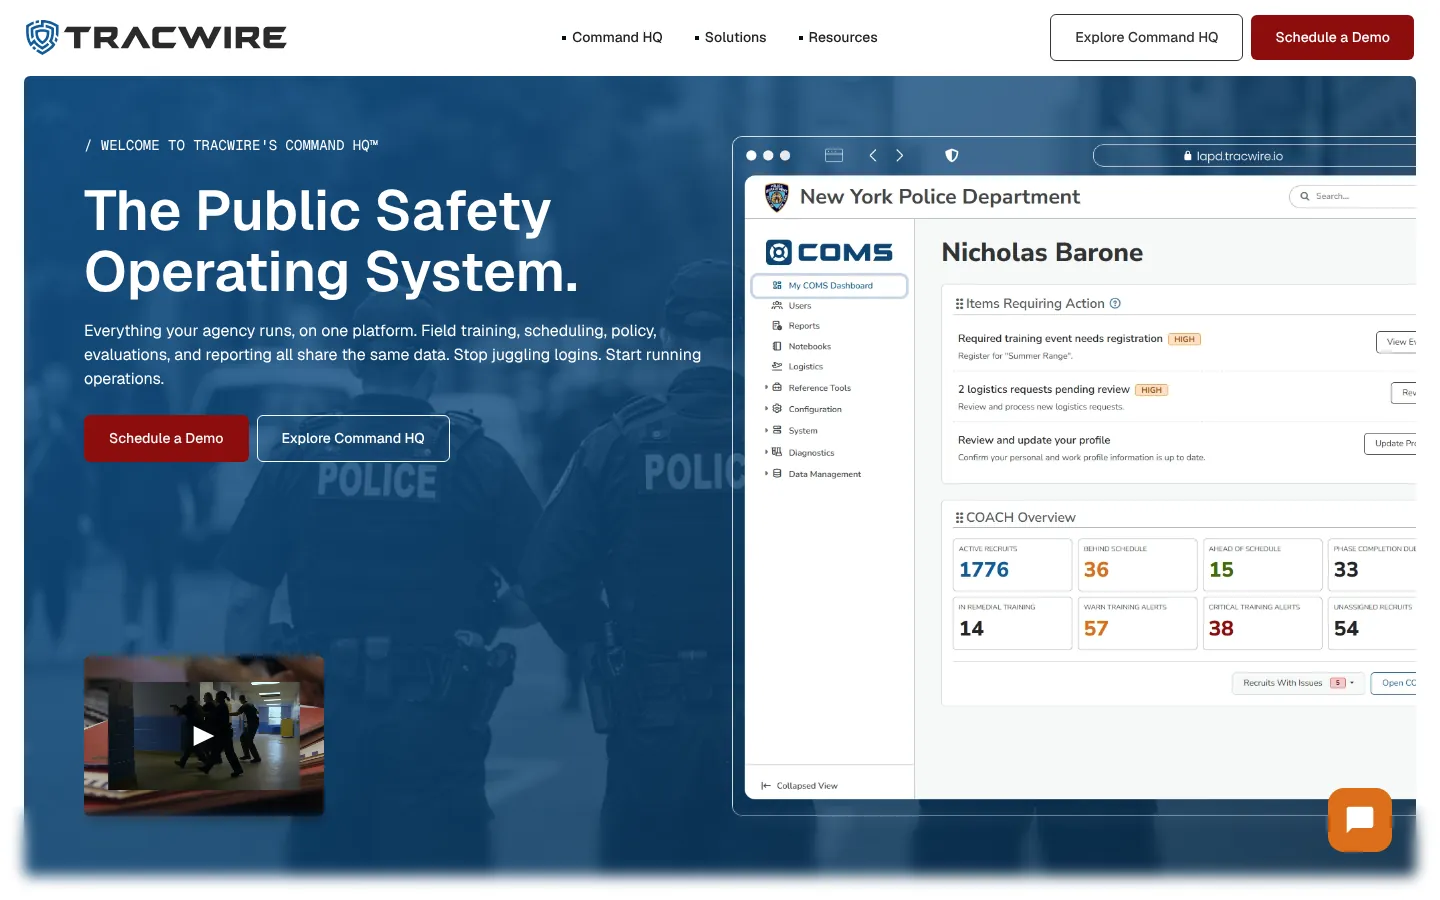Click the drag handle beside Items Requiring Action

[959, 304]
